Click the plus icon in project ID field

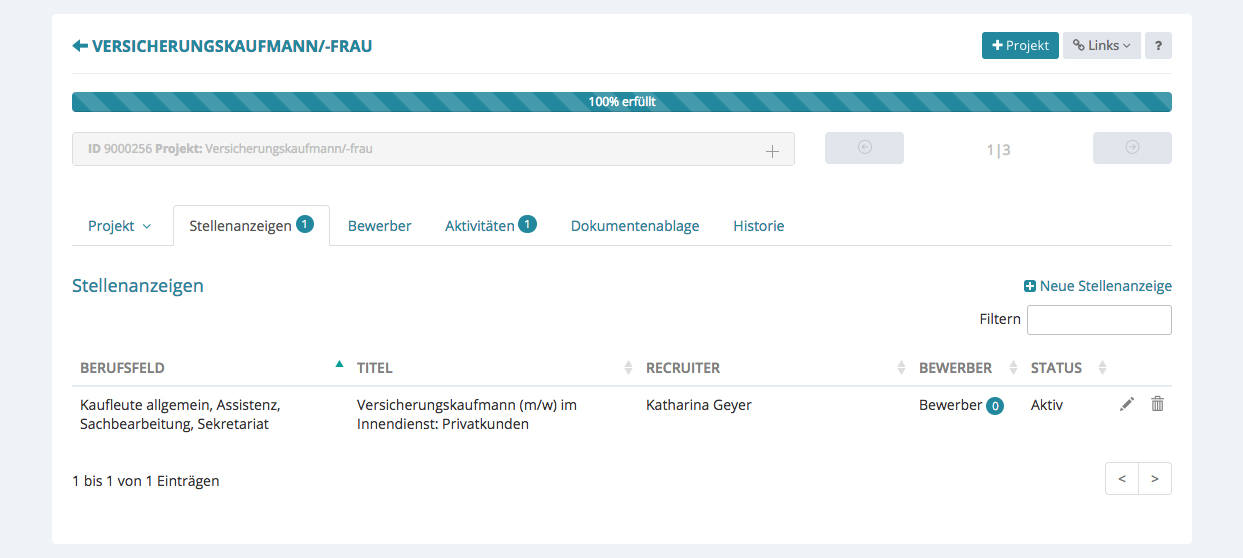pos(772,151)
